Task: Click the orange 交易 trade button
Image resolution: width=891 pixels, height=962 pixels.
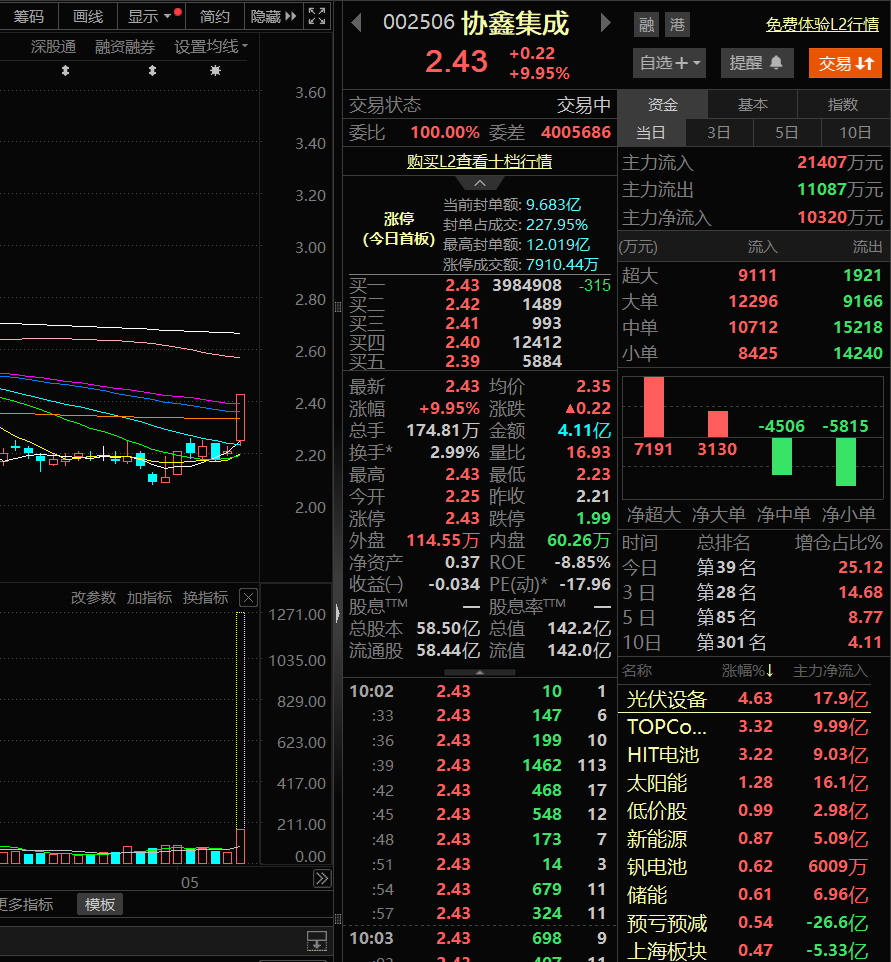Action: click(846, 63)
